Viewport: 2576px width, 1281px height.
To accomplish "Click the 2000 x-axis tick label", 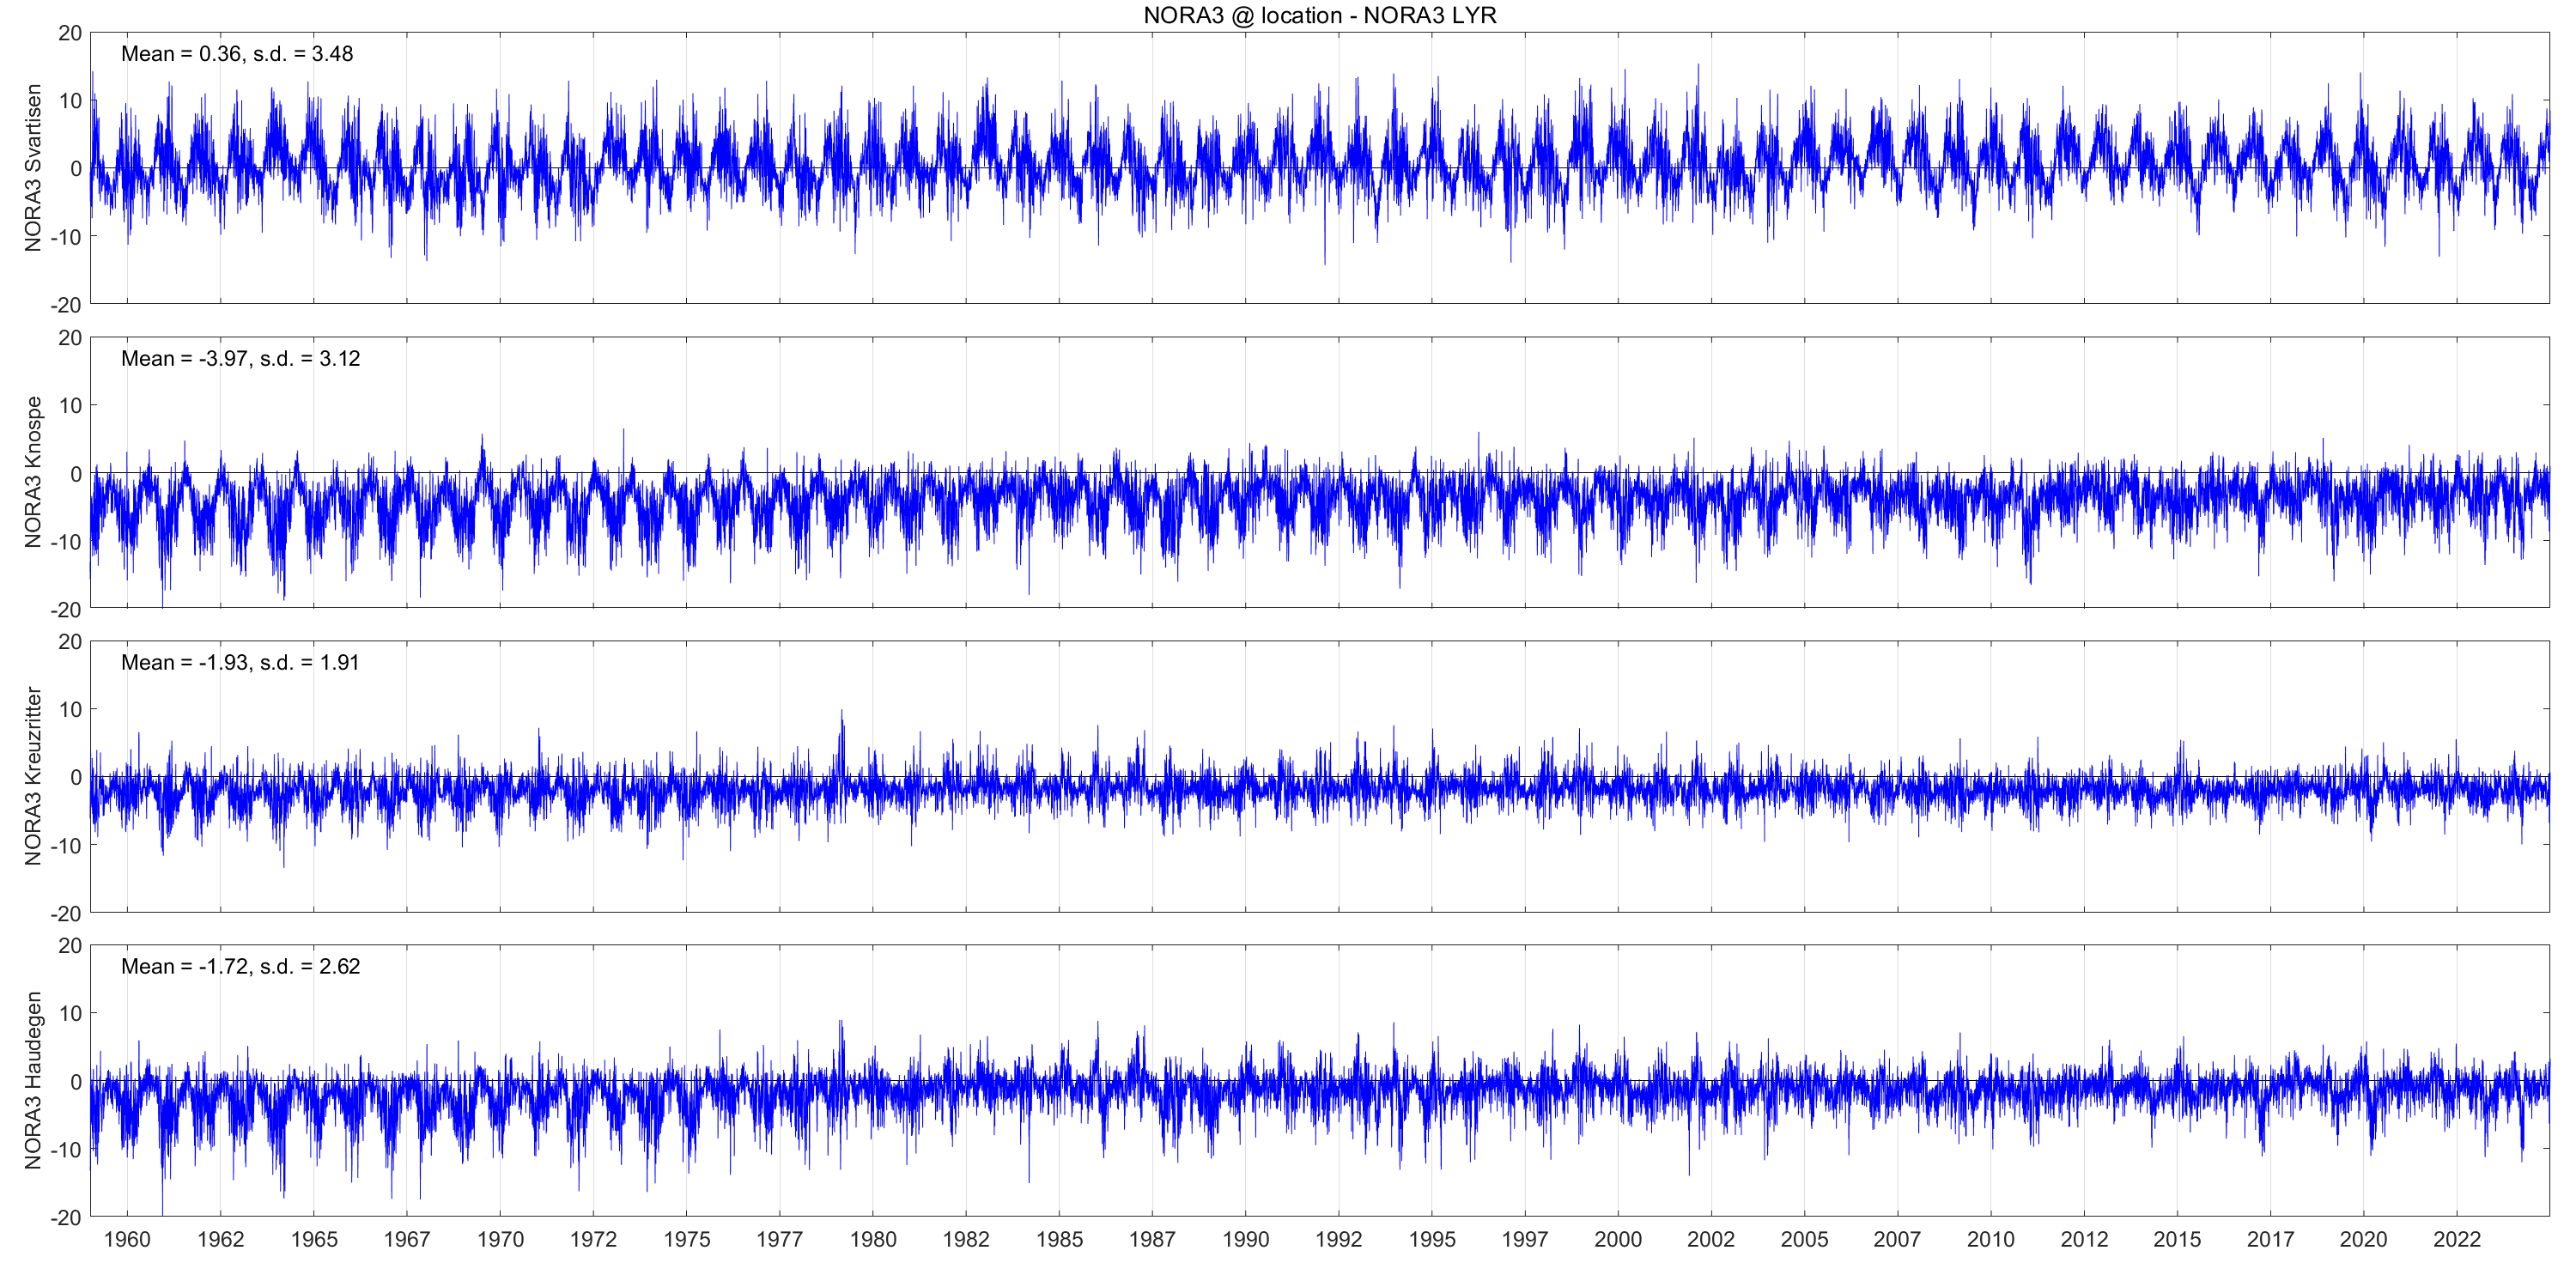I will click(x=1618, y=1239).
